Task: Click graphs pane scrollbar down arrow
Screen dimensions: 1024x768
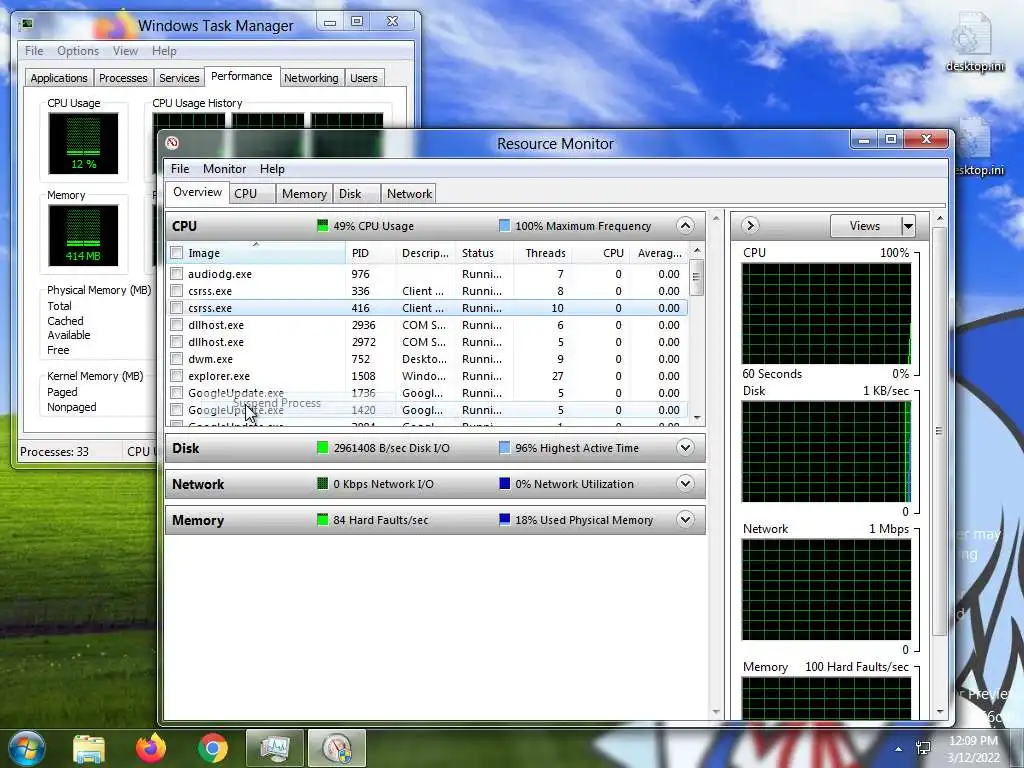Action: [940, 711]
